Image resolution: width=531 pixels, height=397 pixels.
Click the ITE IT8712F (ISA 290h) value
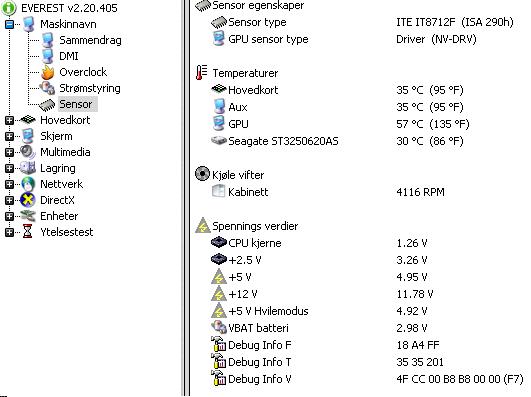[455, 22]
